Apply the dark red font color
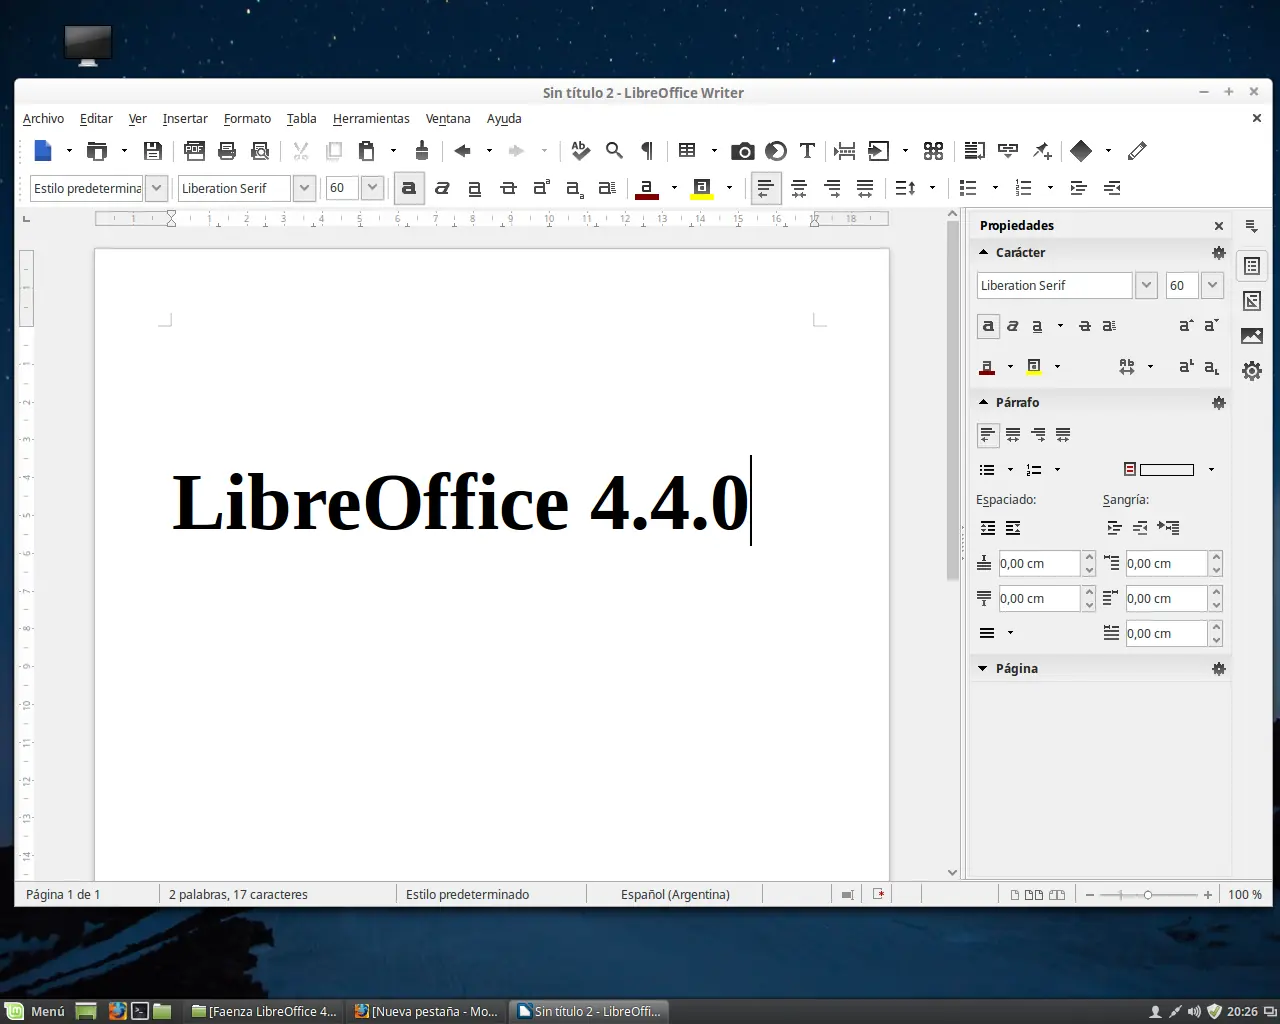Screen dimensions: 1280x1024 647,188
